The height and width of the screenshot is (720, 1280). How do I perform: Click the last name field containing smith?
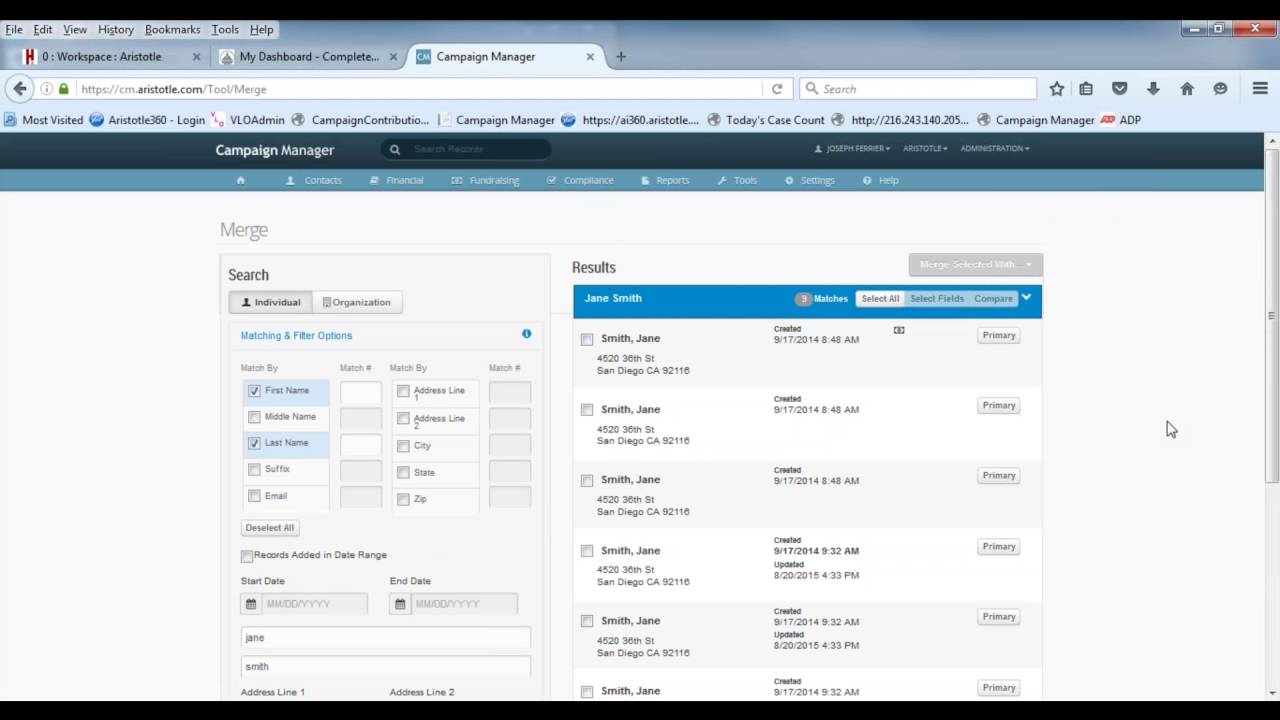(x=386, y=667)
